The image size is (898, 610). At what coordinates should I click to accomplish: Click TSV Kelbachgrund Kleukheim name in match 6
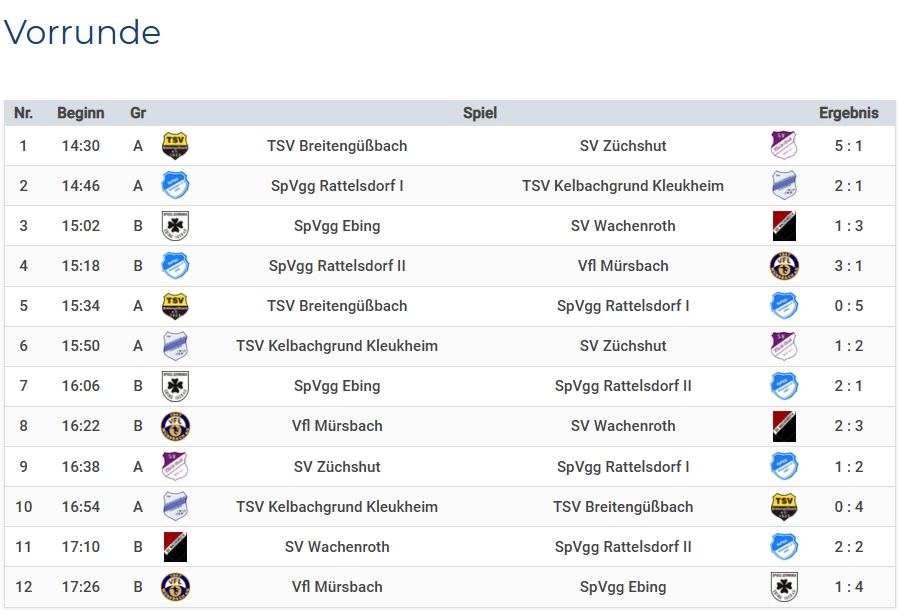(x=337, y=346)
